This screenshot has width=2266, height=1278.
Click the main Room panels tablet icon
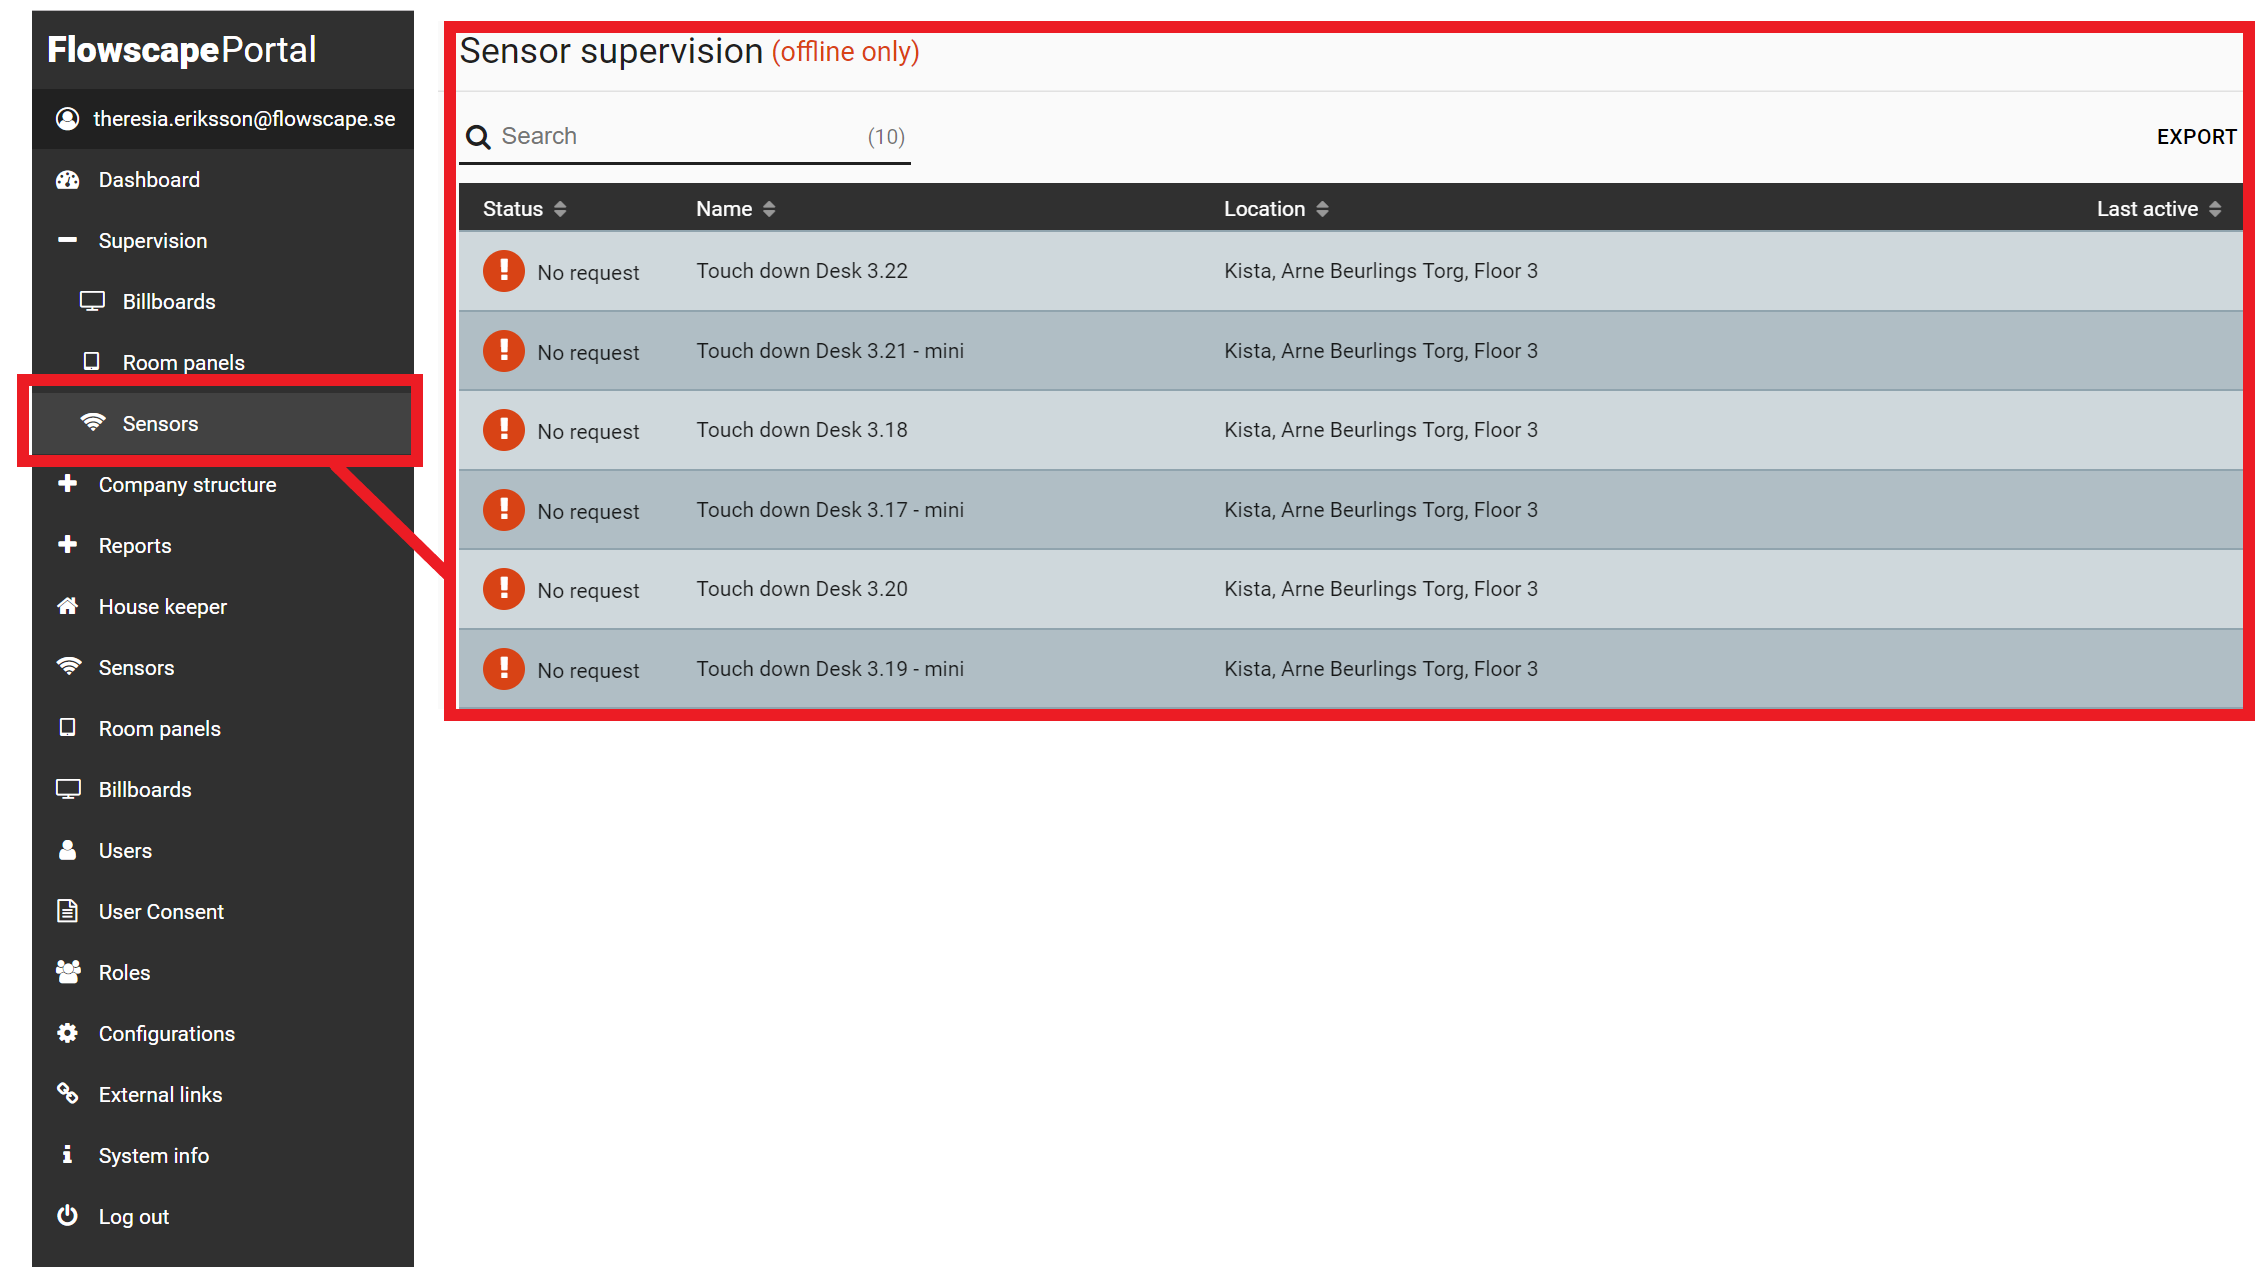[67, 727]
